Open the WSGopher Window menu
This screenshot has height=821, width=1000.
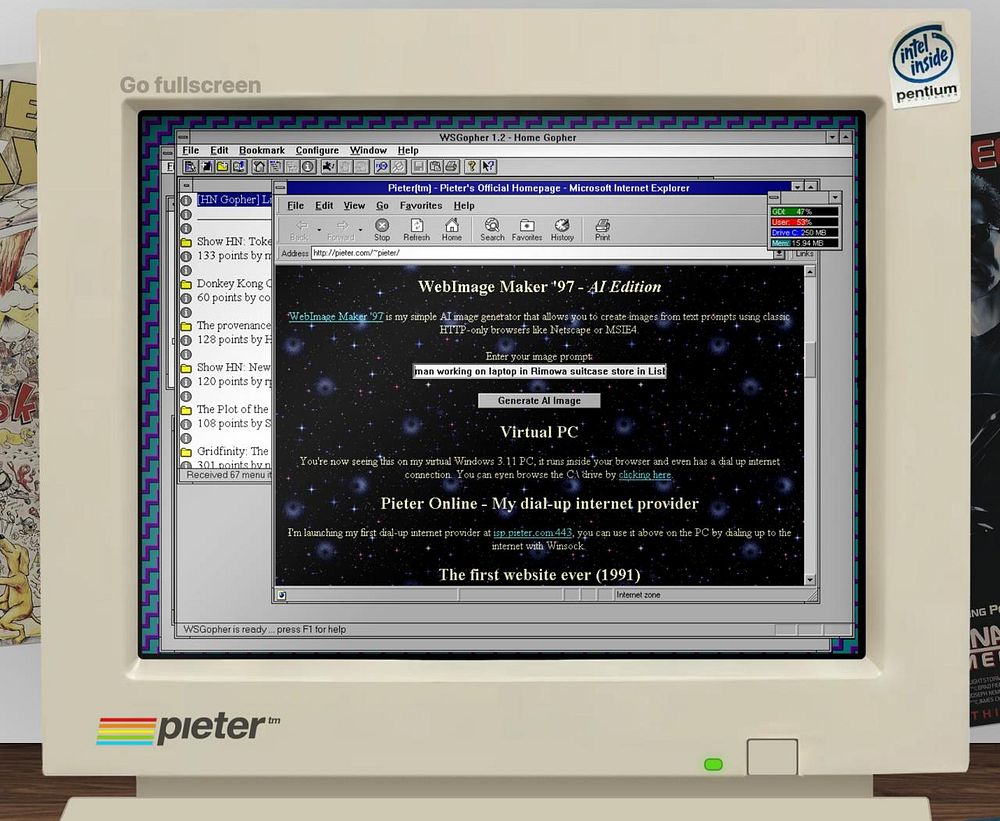(368, 151)
